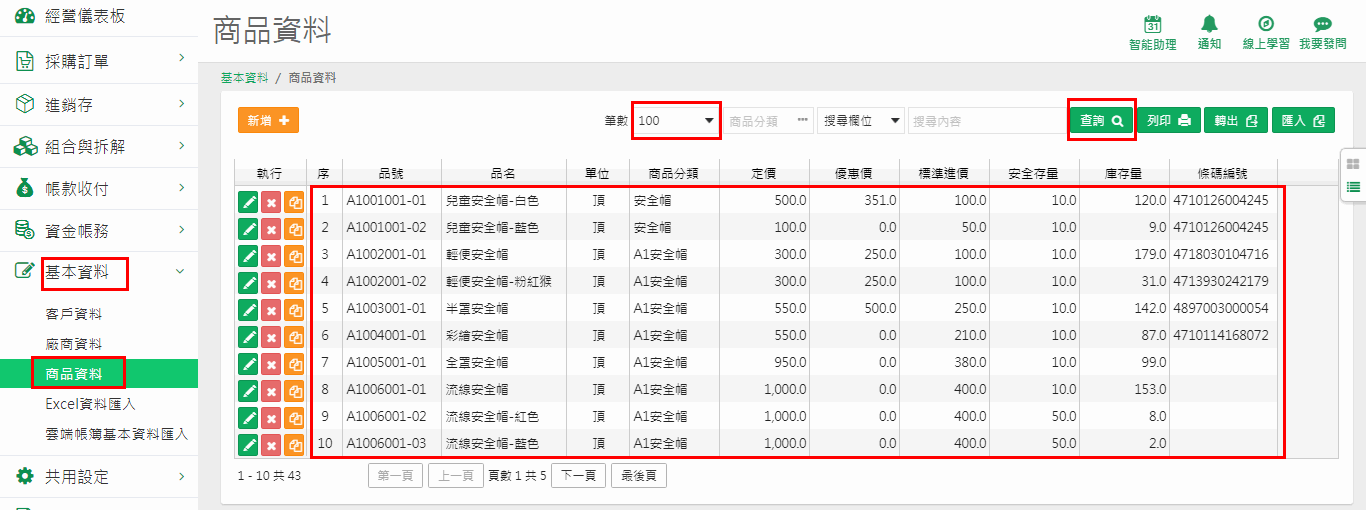Image resolution: width=1366 pixels, height=510 pixels.
Task: Delete row A1001001-01 with the red x icon
Action: coord(271,201)
